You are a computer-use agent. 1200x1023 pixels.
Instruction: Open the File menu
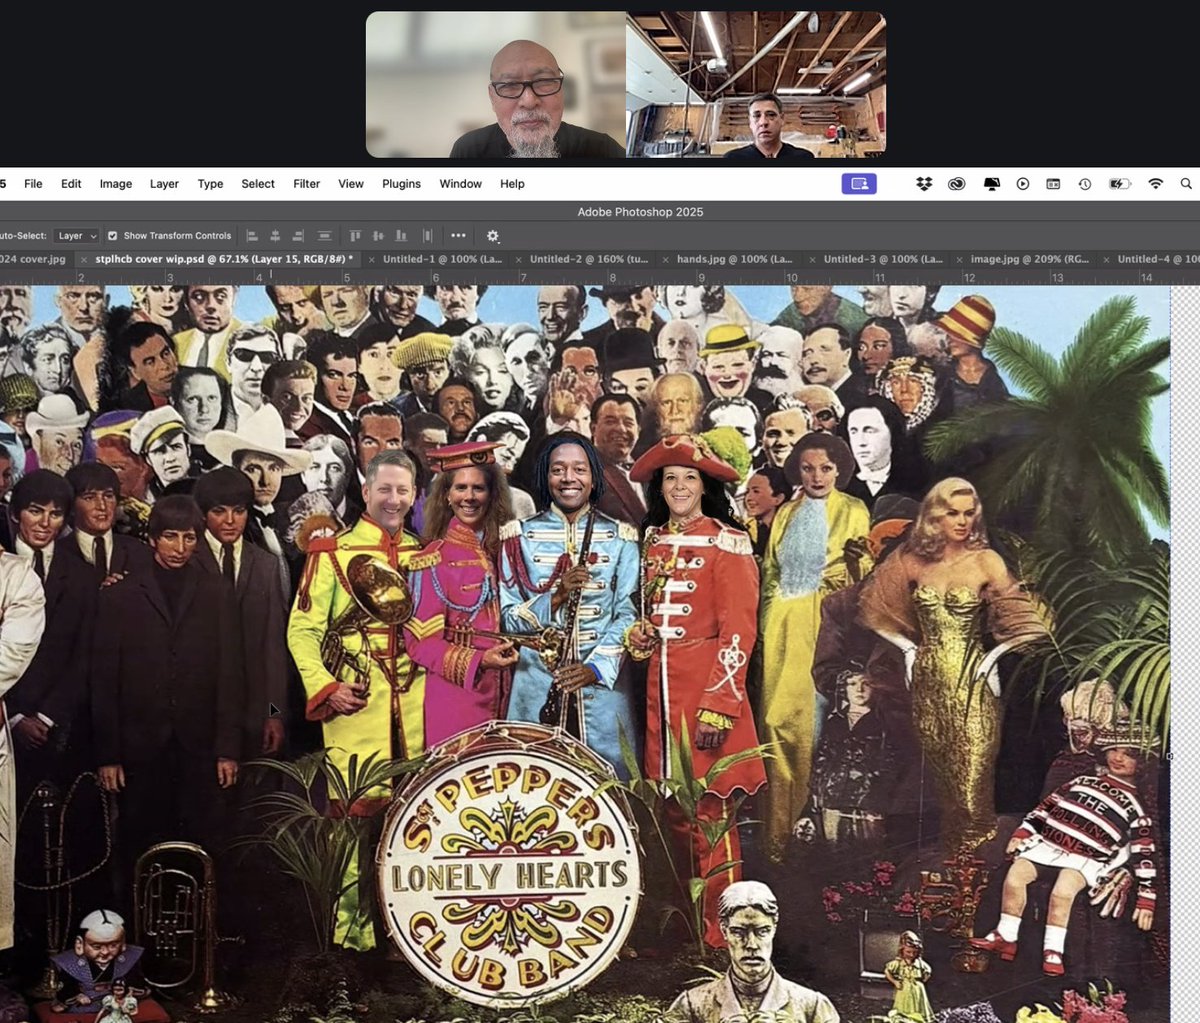pos(33,184)
